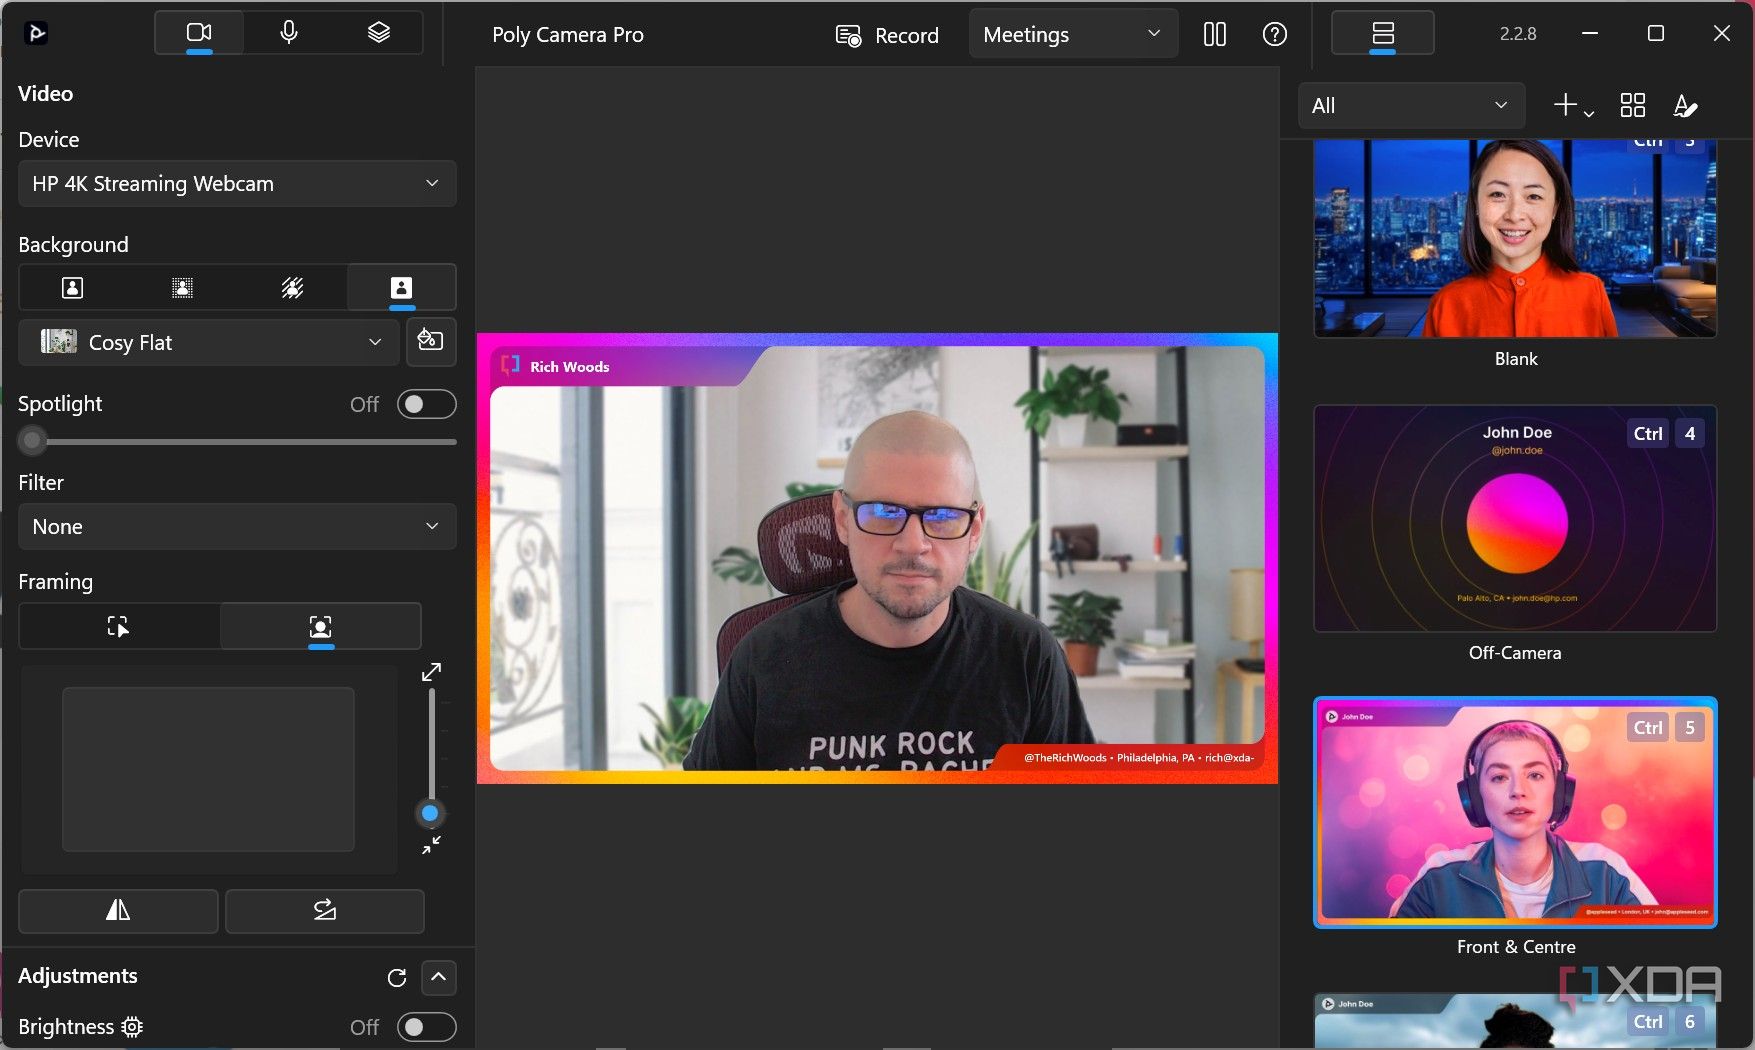This screenshot has height=1050, width=1755.
Task: Toggle the split compare view icon
Action: tap(1215, 34)
